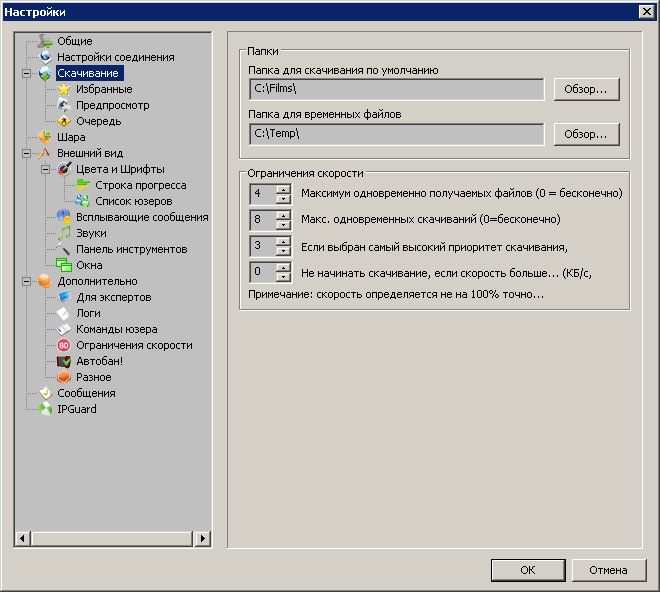Increase maximum simultaneously received files value
This screenshot has width=660, height=592.
(284, 189)
